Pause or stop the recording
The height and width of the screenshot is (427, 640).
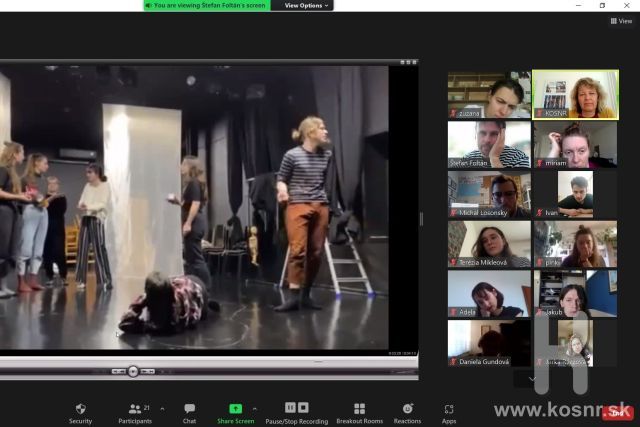point(296,409)
